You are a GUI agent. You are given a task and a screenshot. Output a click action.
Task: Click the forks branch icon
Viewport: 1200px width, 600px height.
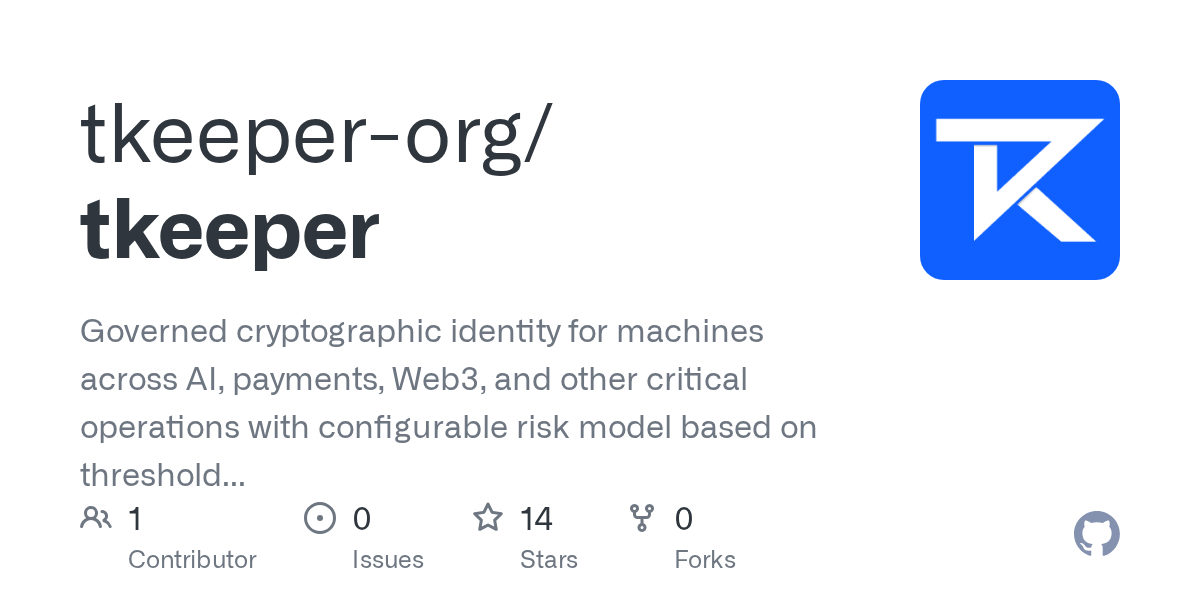(642, 518)
